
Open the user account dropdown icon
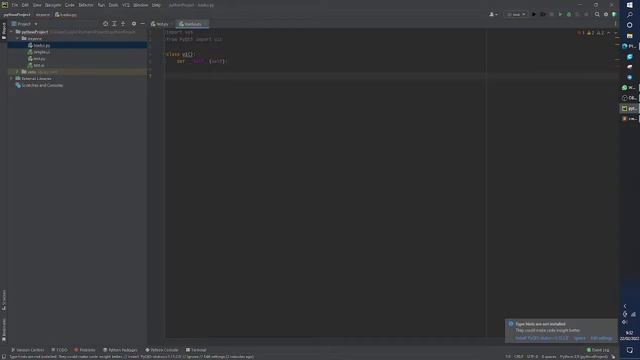[493, 15]
